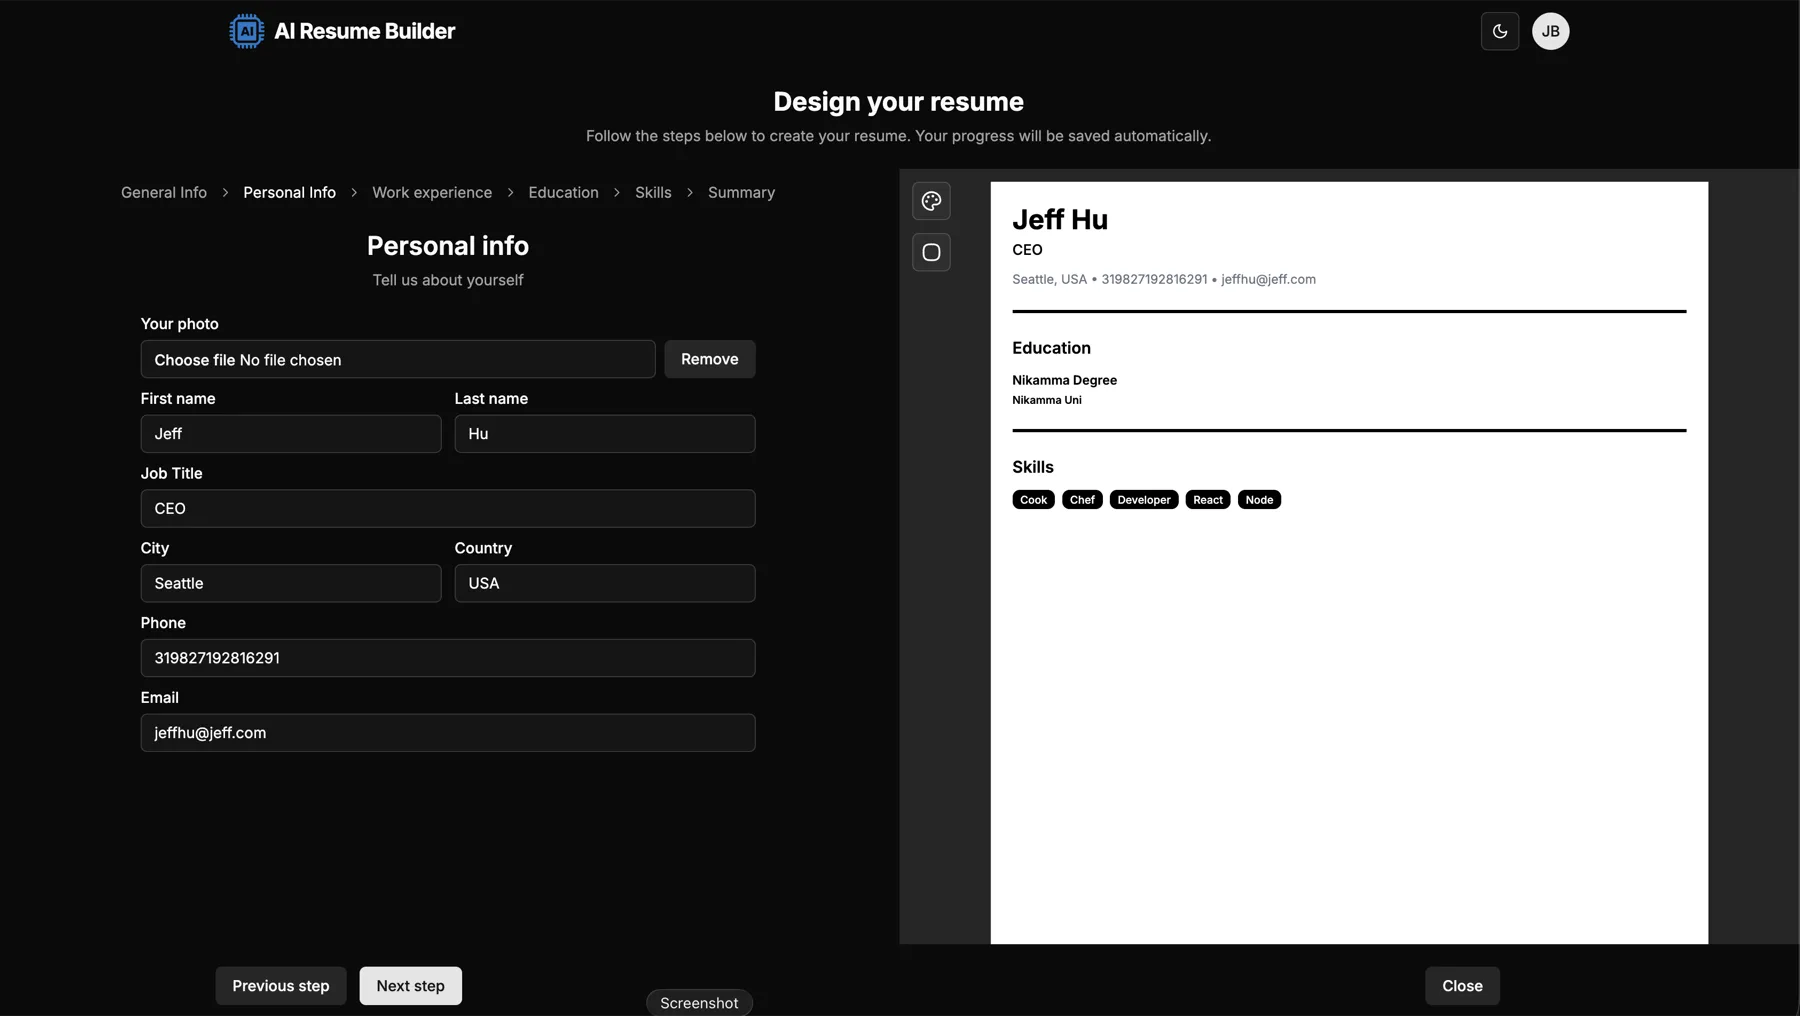Open the Education step

[563, 192]
